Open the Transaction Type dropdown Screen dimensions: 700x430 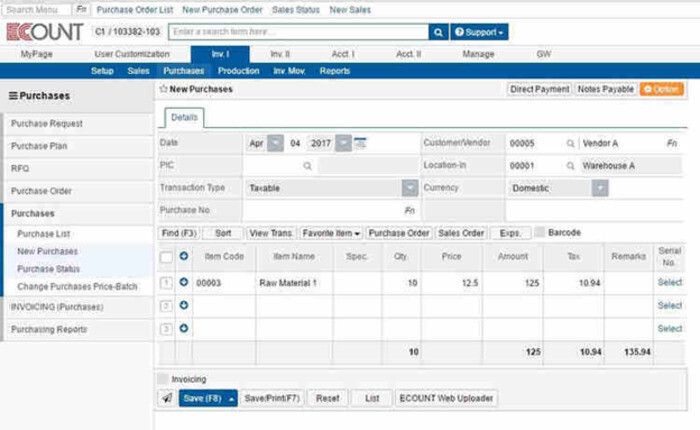pyautogui.click(x=409, y=188)
